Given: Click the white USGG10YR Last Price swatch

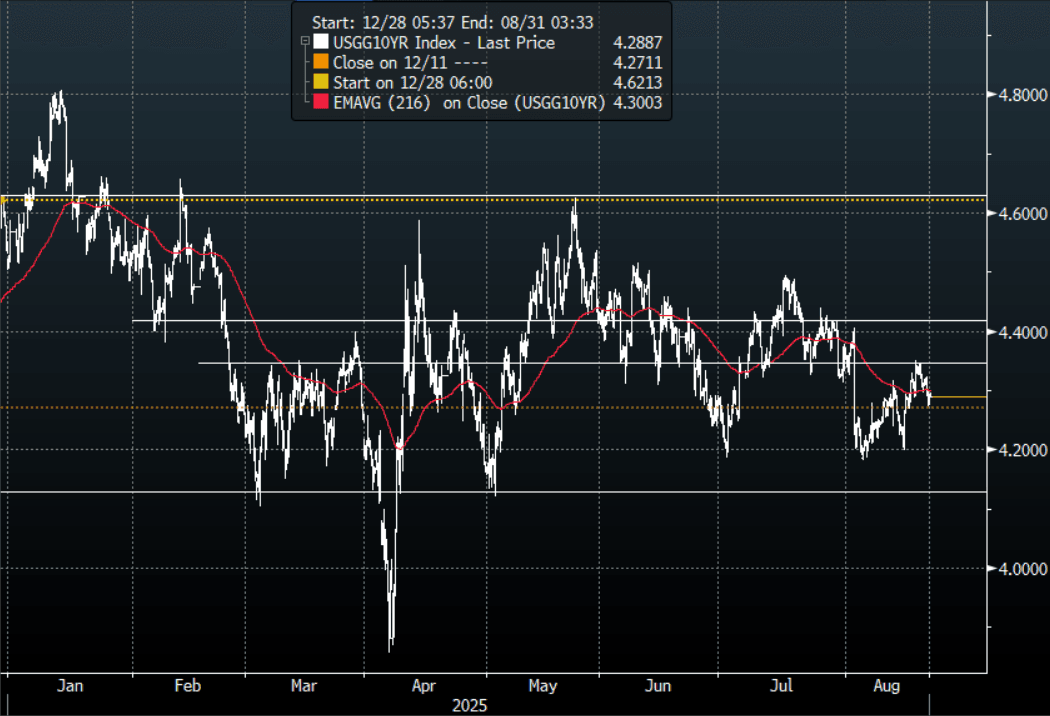Looking at the screenshot, I should tap(320, 42).
